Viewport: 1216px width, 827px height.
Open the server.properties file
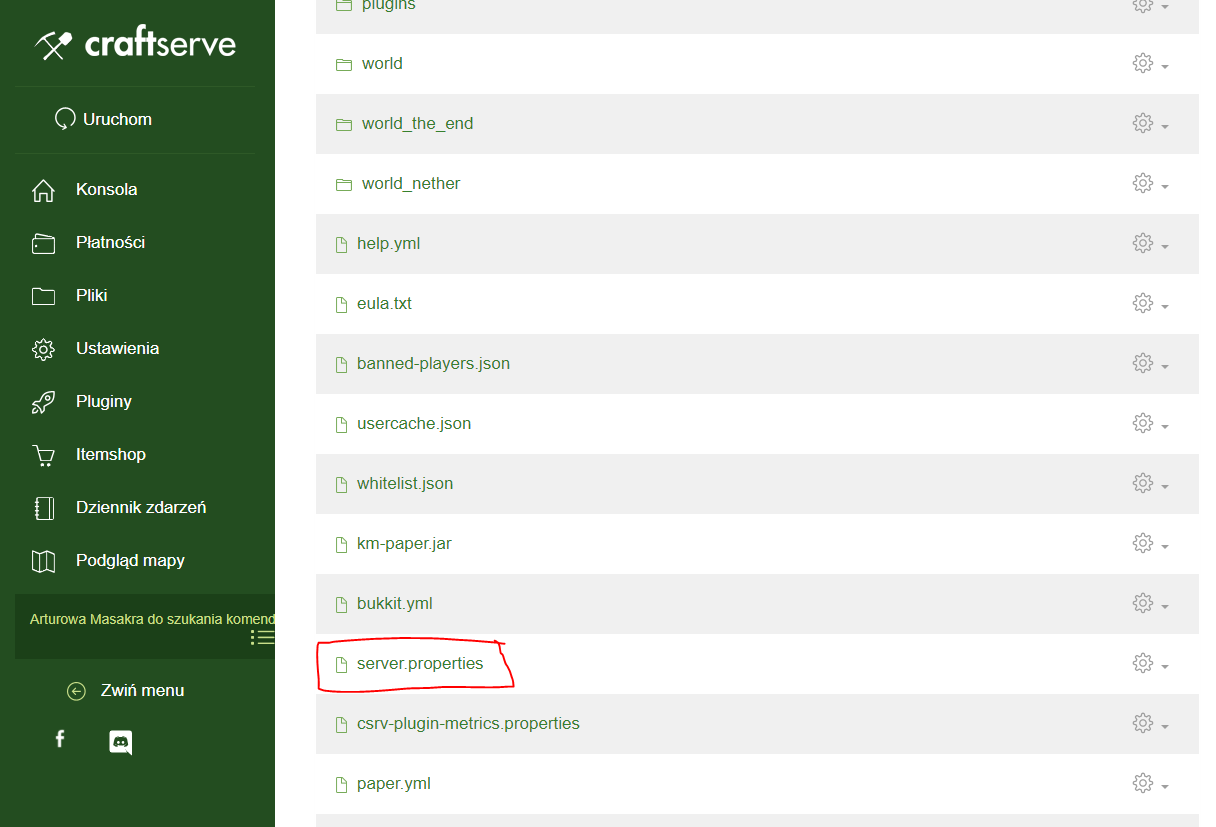419,664
